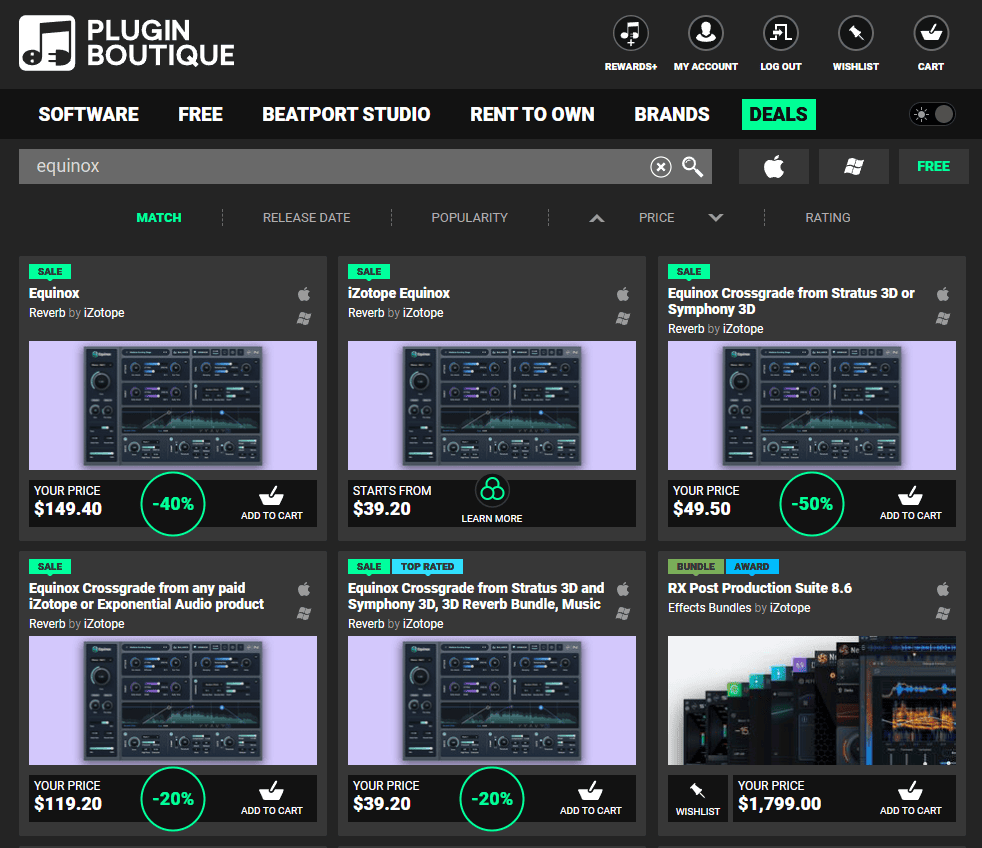This screenshot has height=848, width=982.
Task: Click Apple icon on Top Rated crossgrade card
Action: (623, 589)
